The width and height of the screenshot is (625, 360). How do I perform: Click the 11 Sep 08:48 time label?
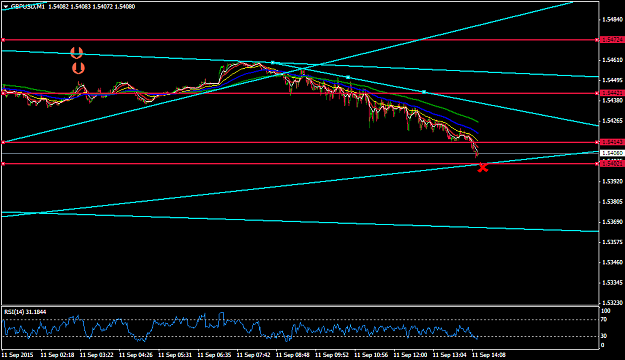293,355
